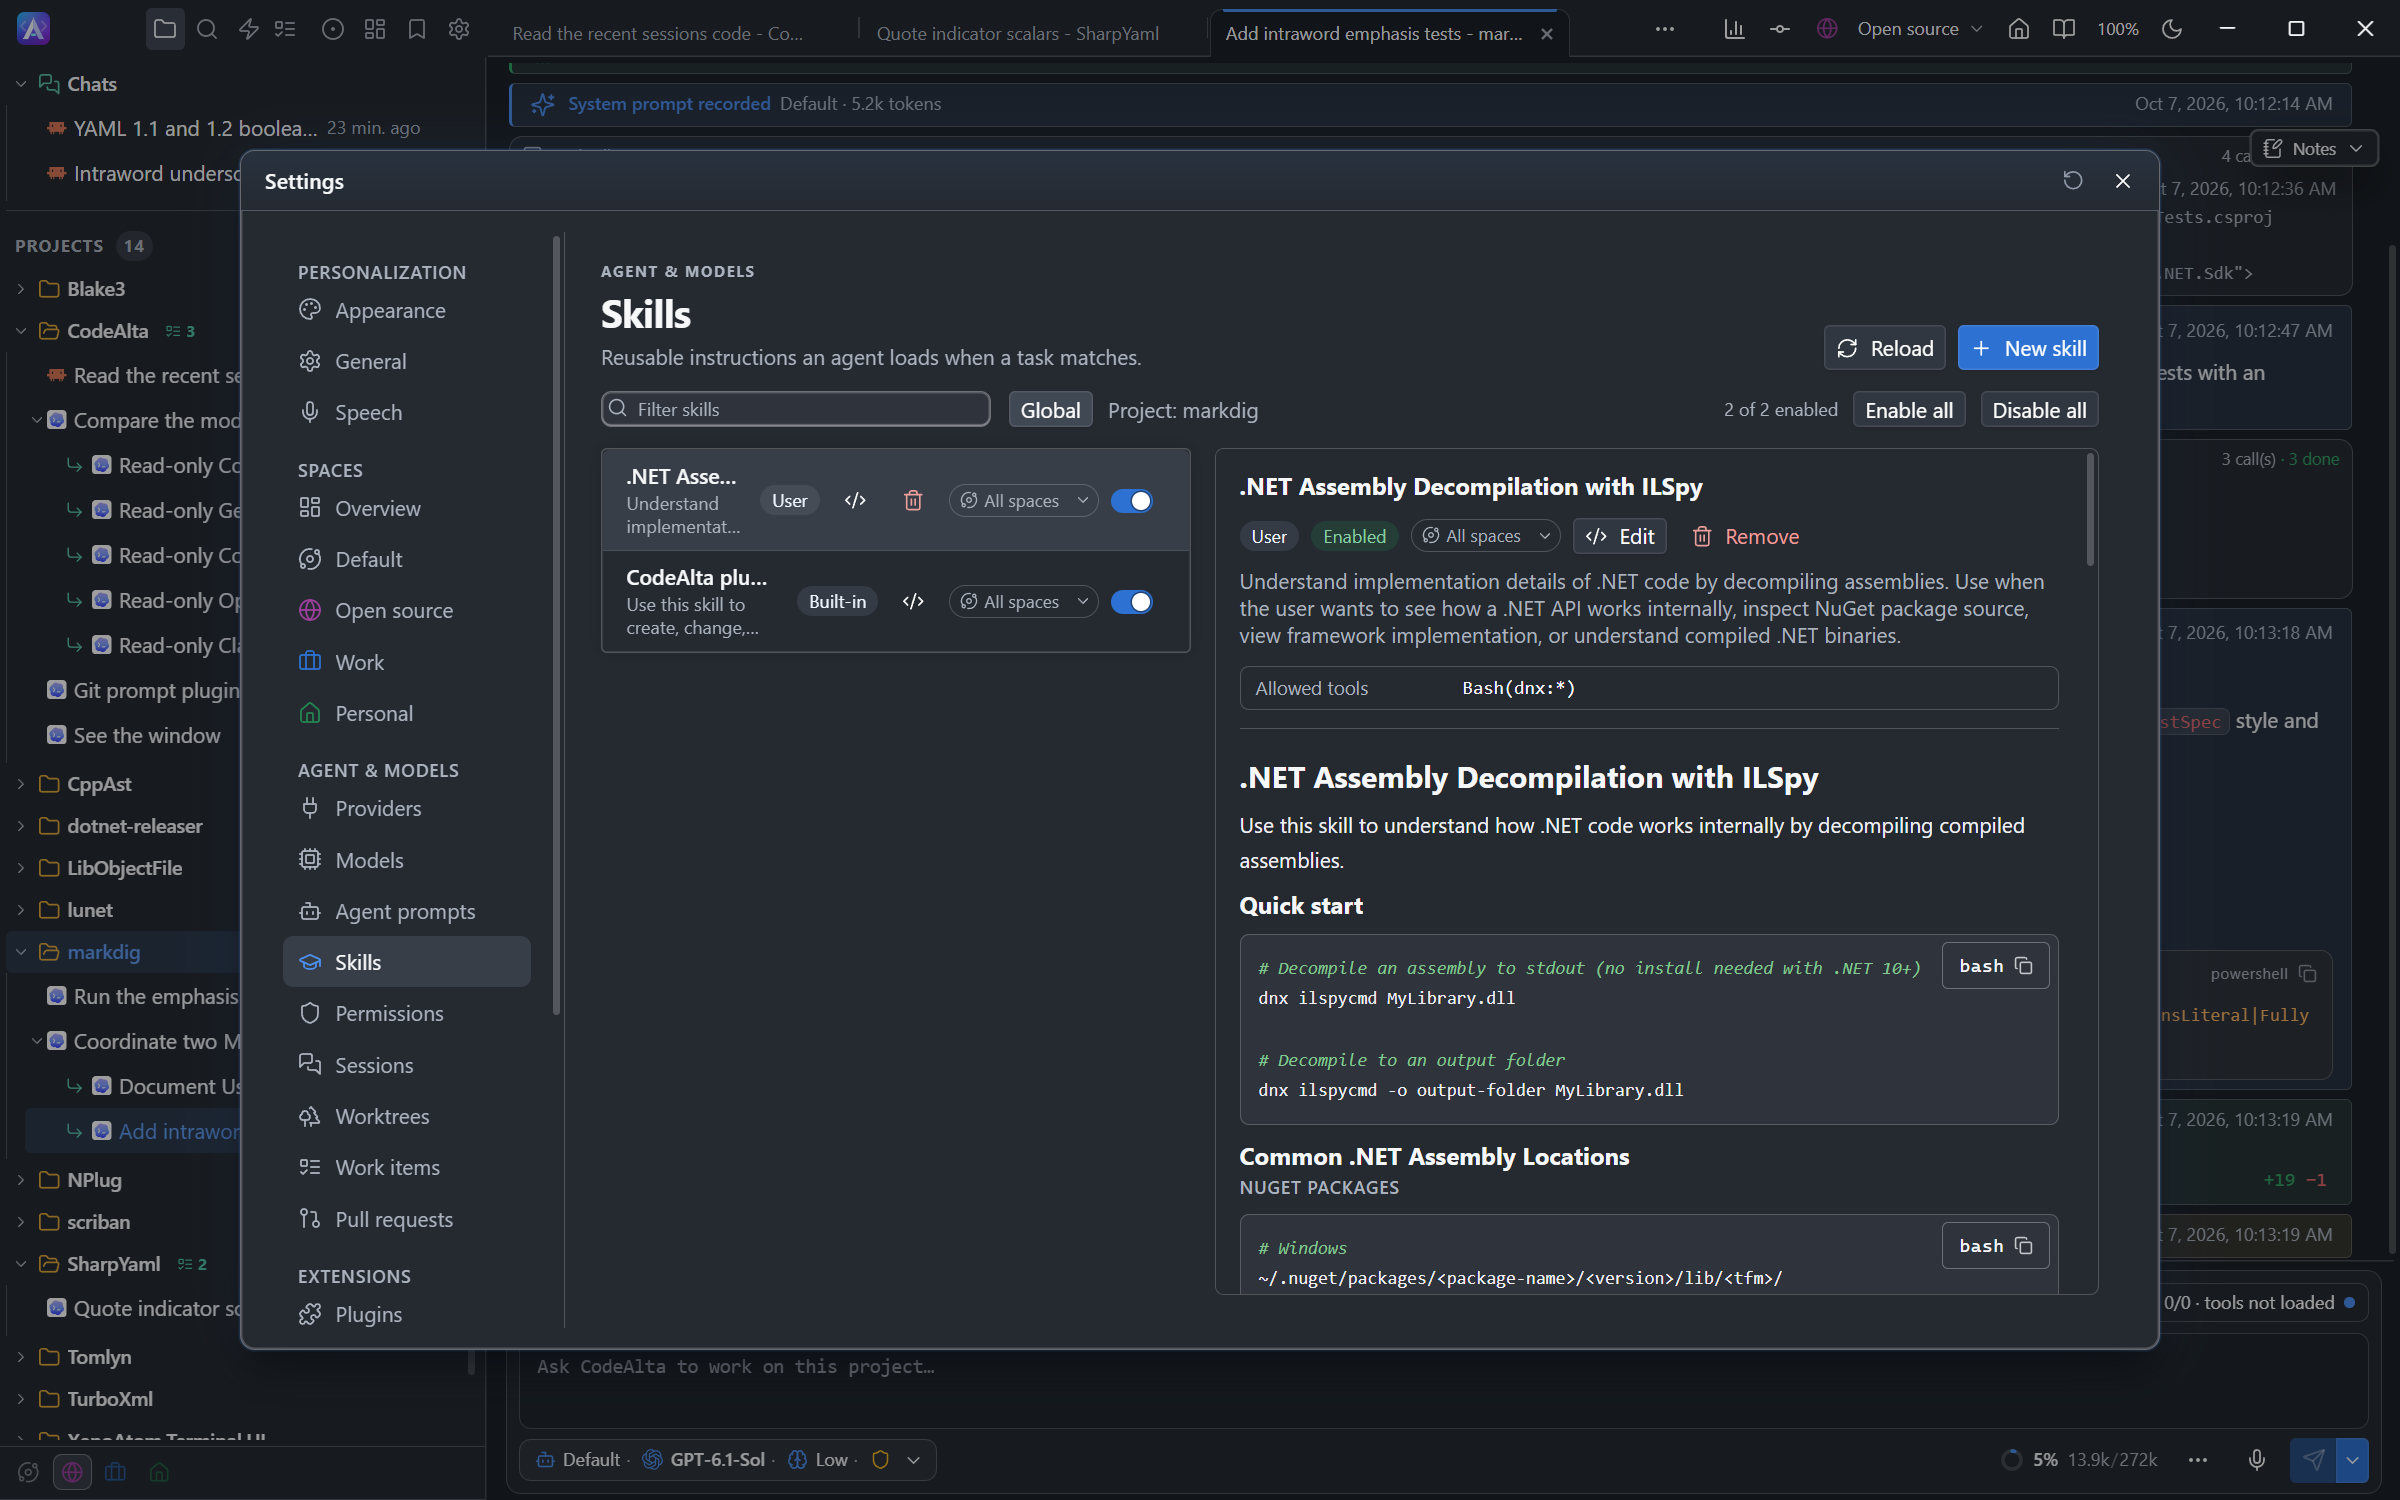Open Permissions settings section
Screen dimensions: 2400x1500
(406, 1013)
